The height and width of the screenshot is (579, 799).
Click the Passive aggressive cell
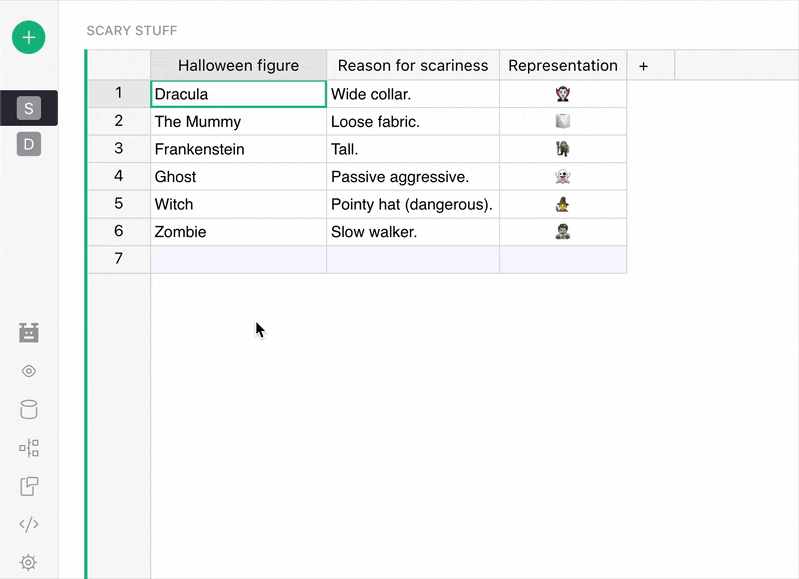coord(413,177)
